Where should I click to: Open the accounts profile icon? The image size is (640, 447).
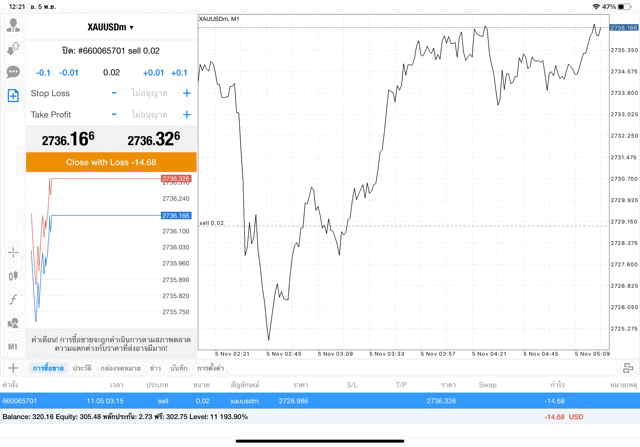[x=13, y=26]
